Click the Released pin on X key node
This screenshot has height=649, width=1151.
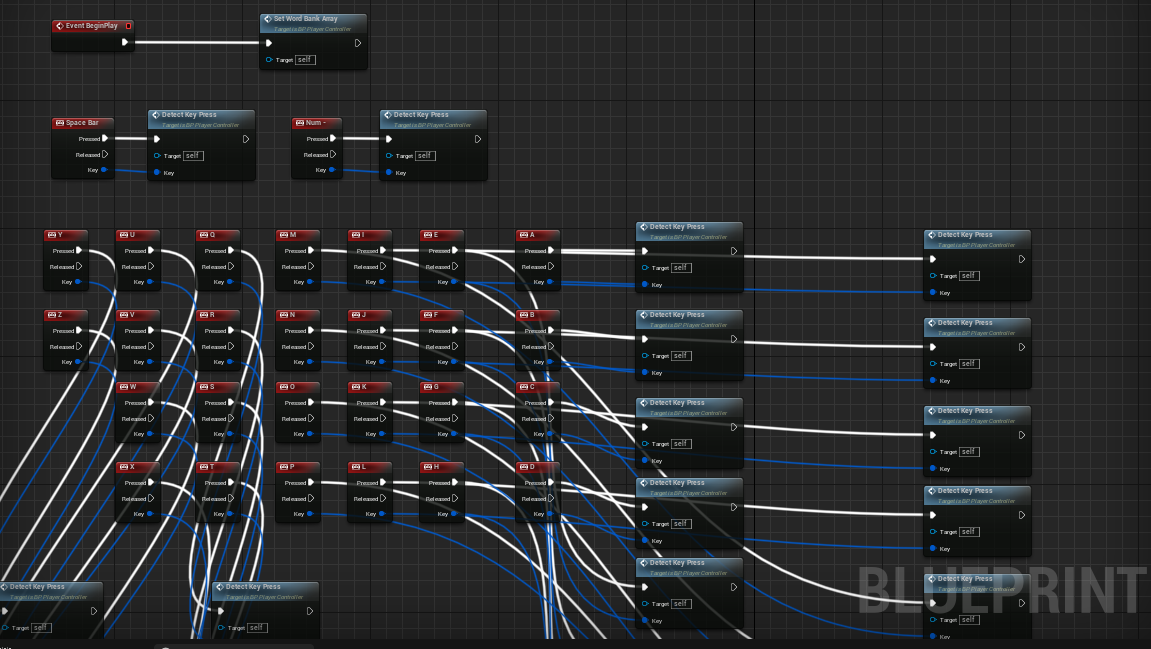pyautogui.click(x=150, y=498)
